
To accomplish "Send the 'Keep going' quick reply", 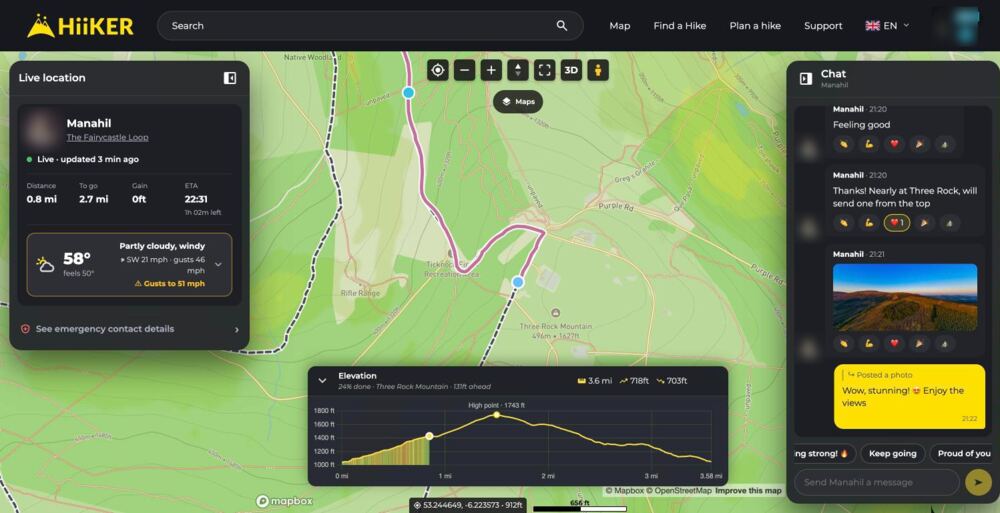I will click(x=892, y=454).
